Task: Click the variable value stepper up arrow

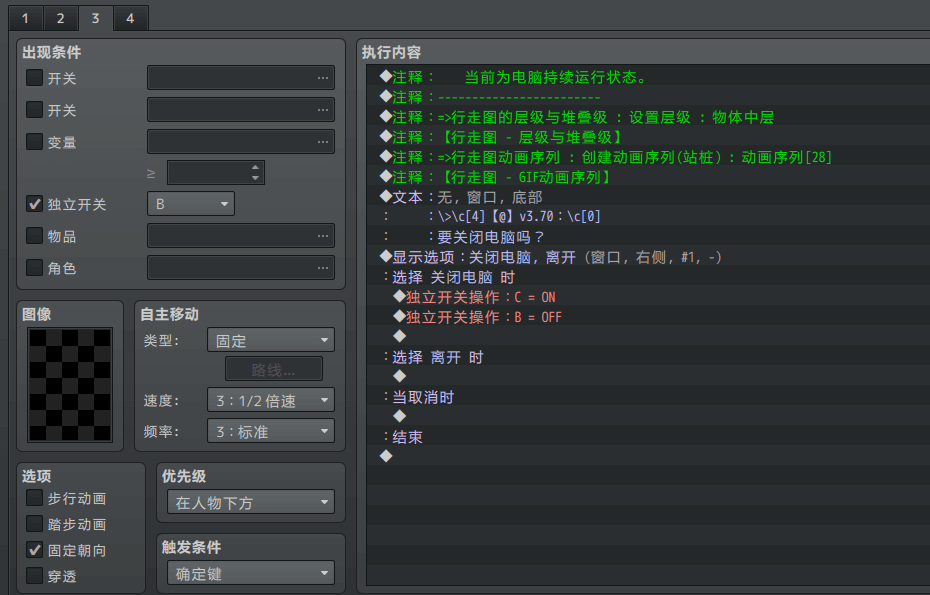Action: (256, 167)
